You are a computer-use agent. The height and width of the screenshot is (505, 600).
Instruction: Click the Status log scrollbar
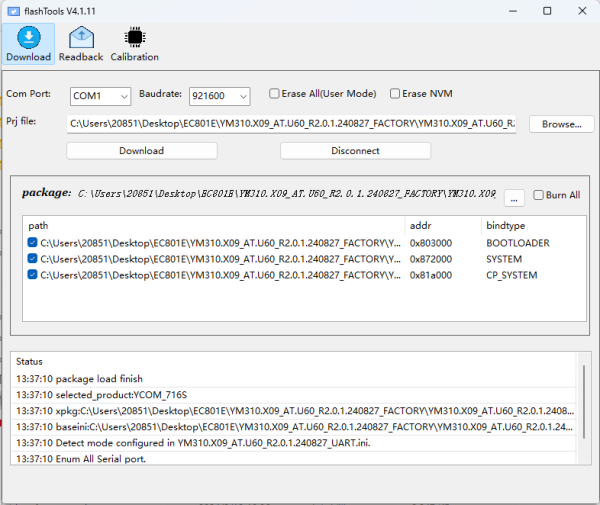584,402
